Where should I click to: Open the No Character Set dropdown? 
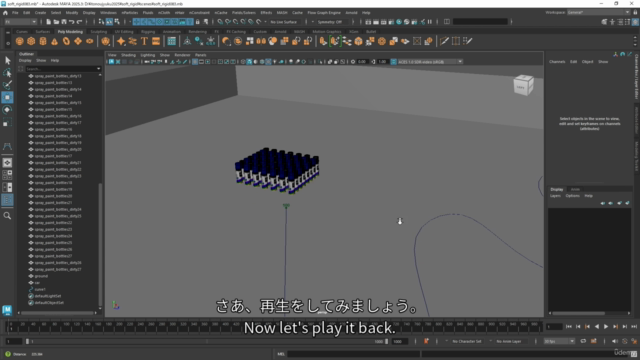(467, 341)
